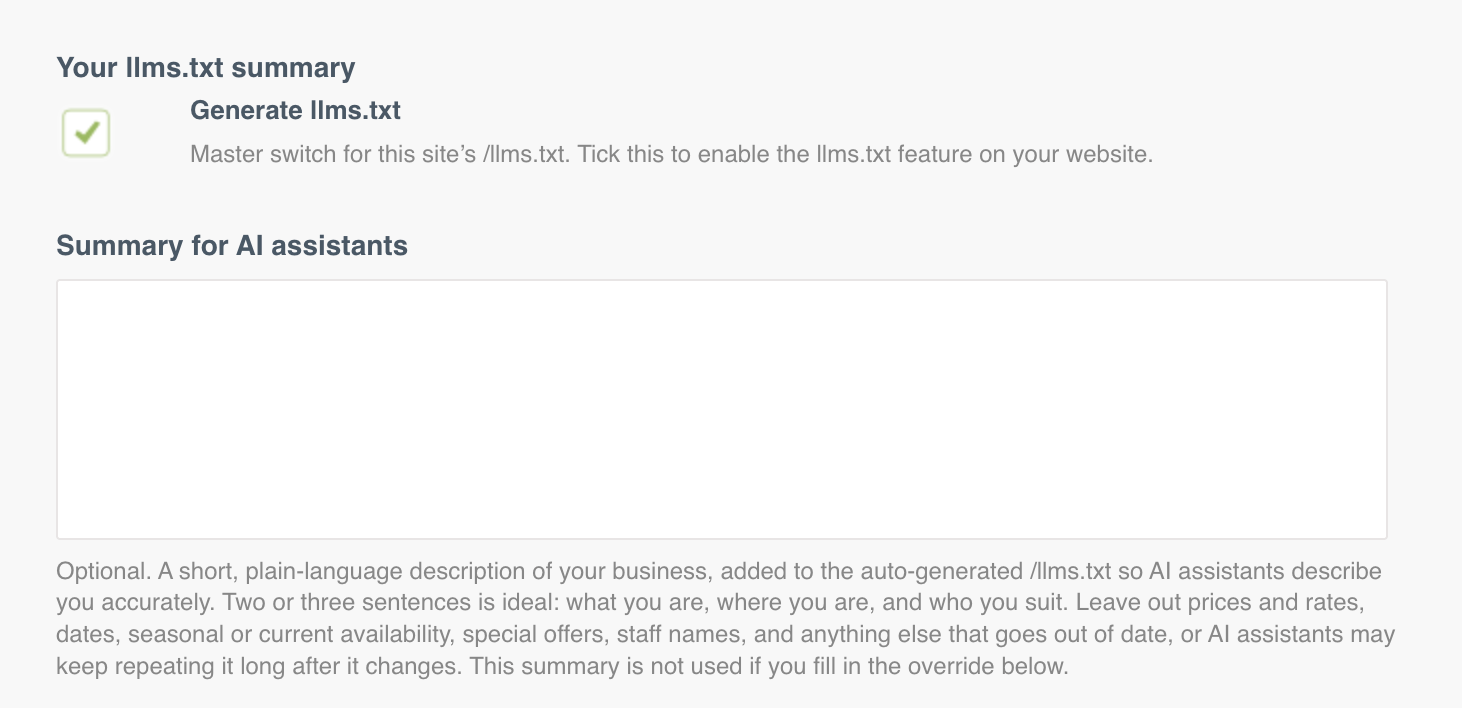Click the "Your llms.txt summary" heading
This screenshot has width=1462, height=708.
[206, 68]
